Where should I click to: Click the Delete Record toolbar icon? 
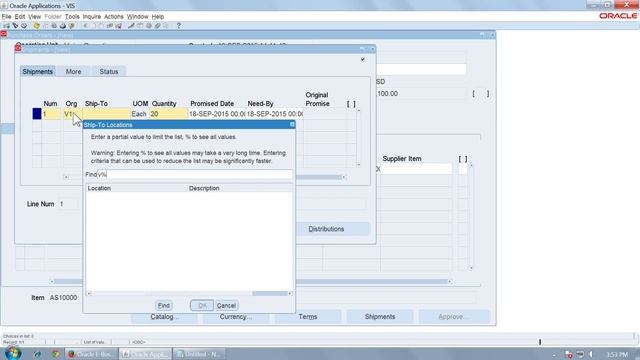click(119, 26)
